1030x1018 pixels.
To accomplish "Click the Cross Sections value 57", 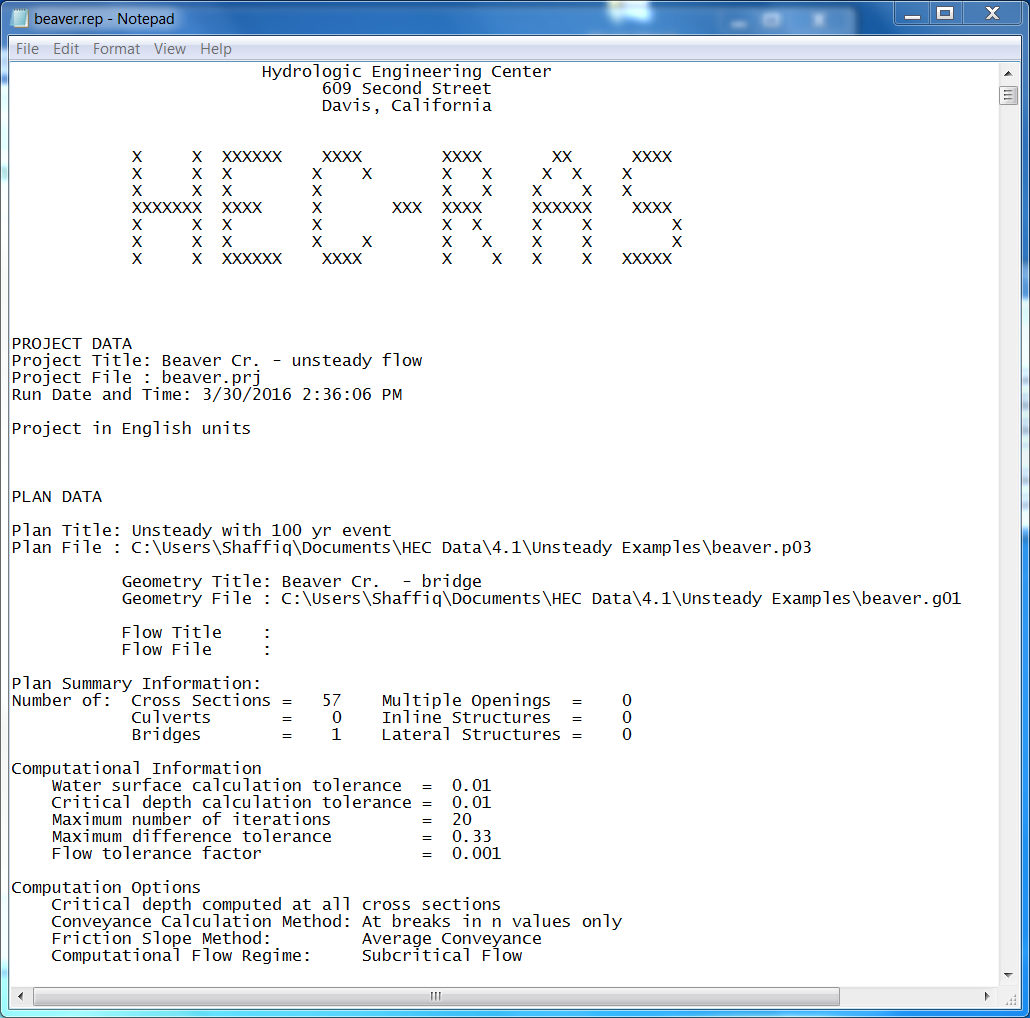I will click(332, 701).
